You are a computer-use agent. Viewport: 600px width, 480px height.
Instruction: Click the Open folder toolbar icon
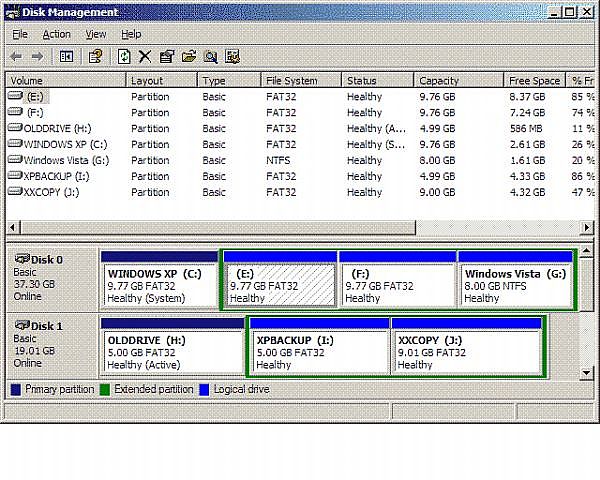coord(188,57)
